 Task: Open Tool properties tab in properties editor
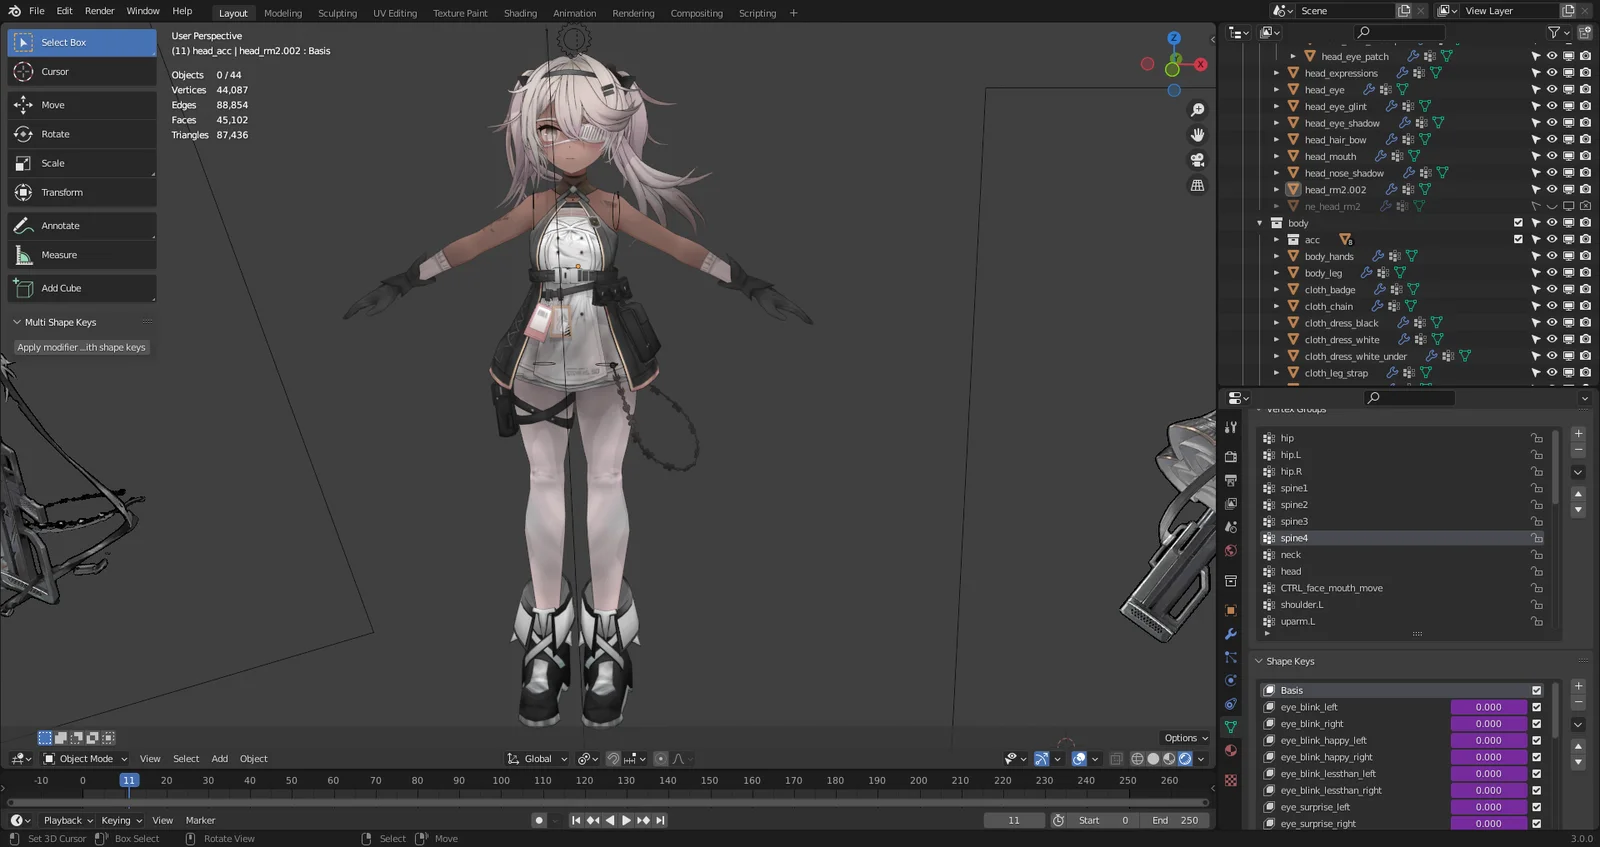(1231, 427)
